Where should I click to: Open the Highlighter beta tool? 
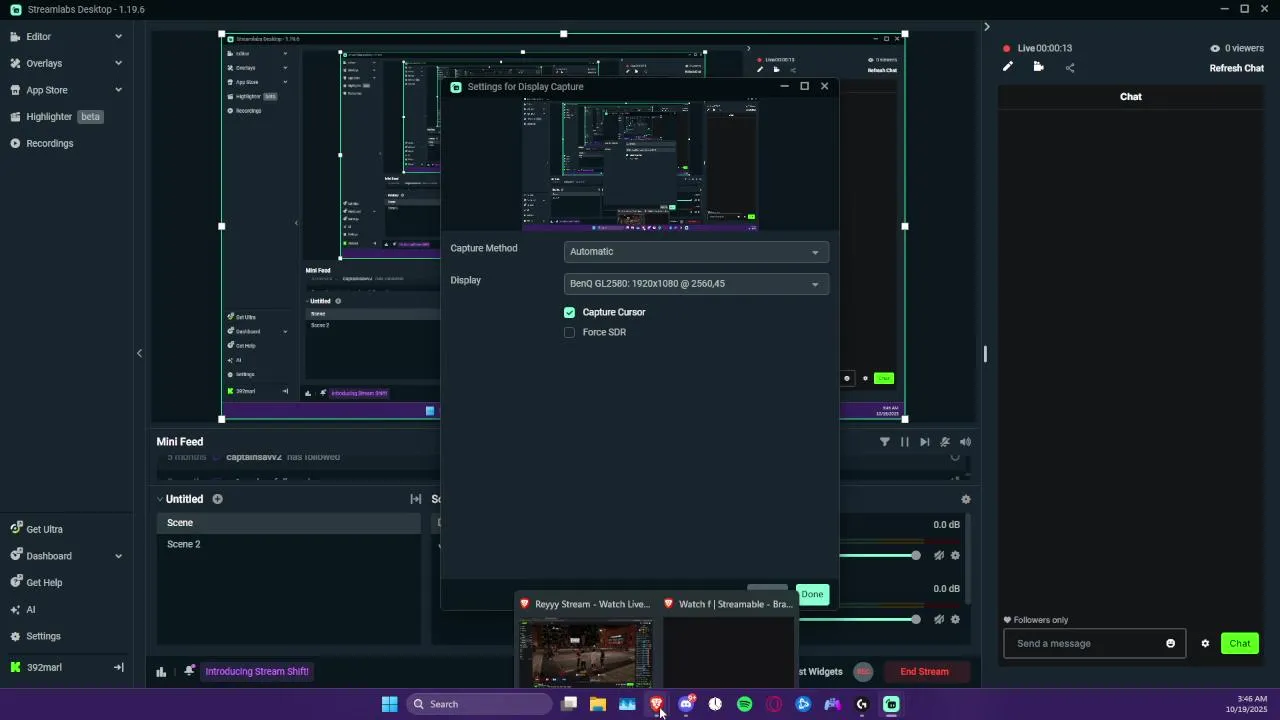57,116
